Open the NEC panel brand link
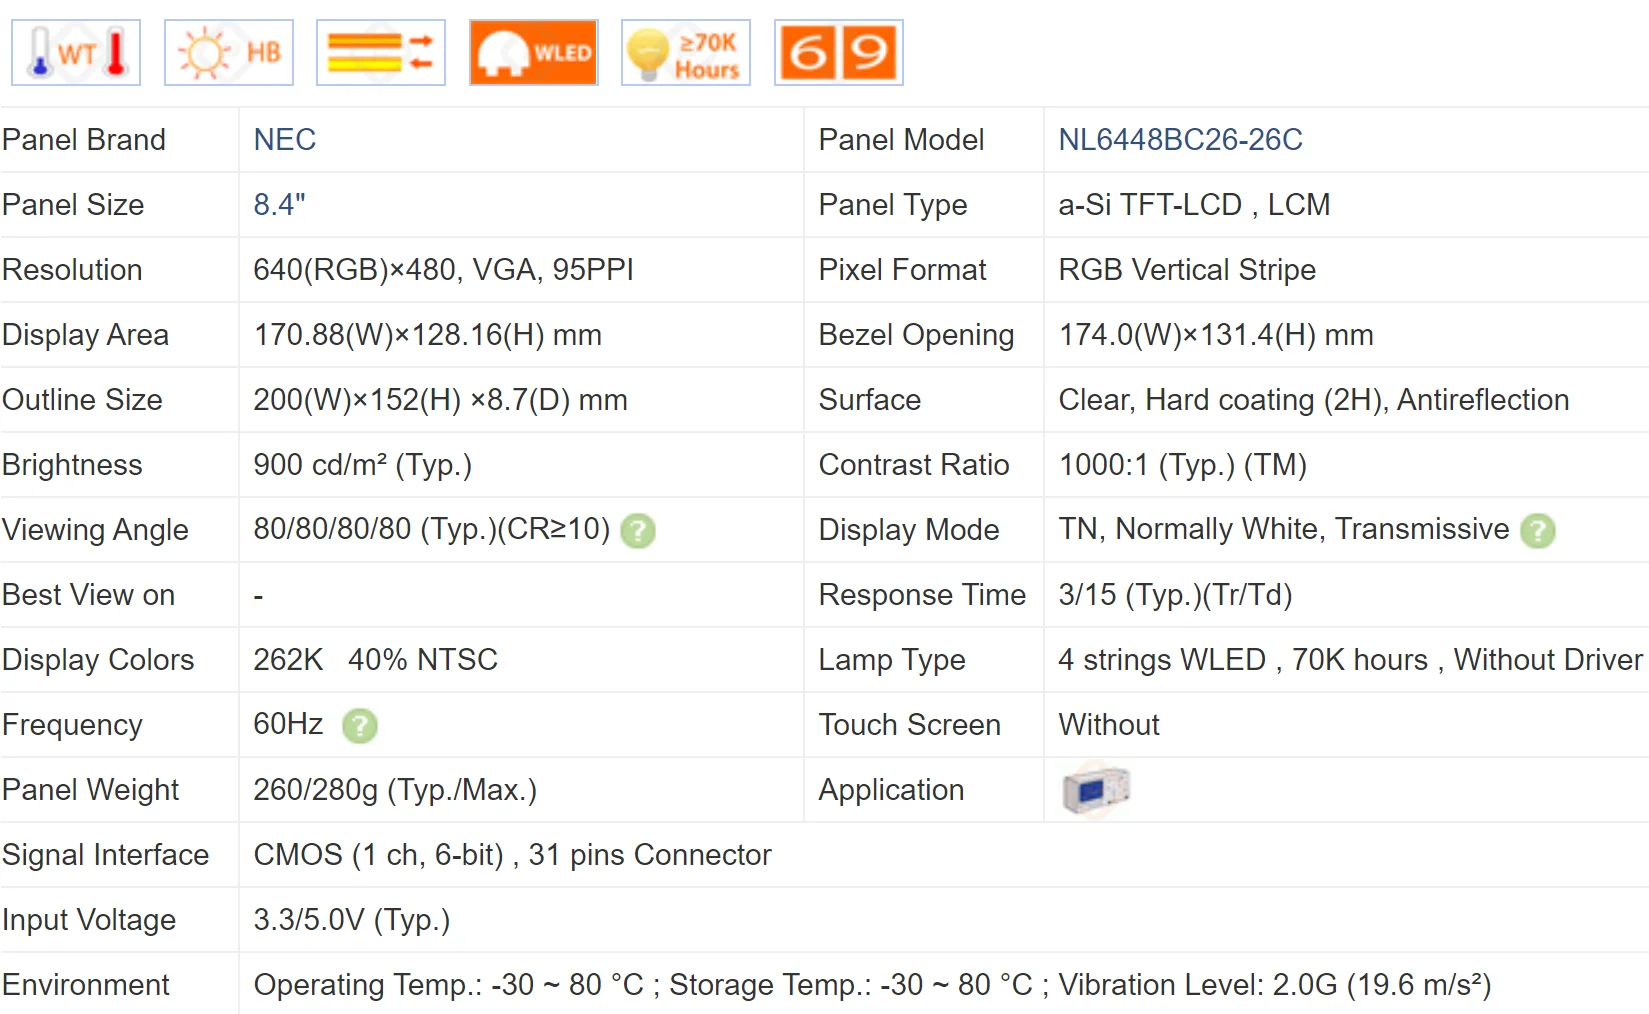Screen dimensions: 1649x1014 pyautogui.click(x=285, y=140)
